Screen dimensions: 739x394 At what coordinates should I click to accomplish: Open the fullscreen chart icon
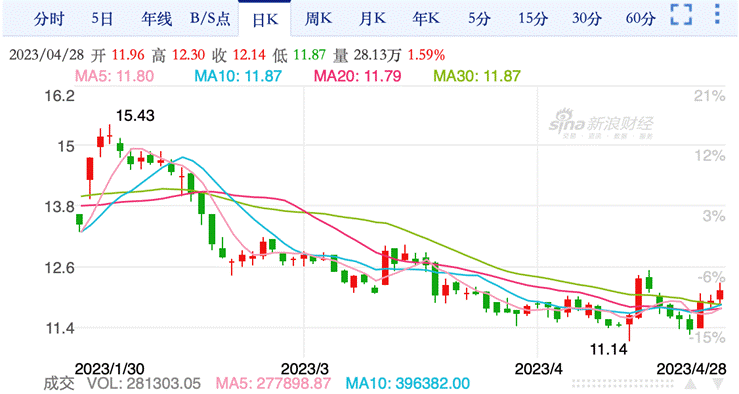(x=681, y=14)
